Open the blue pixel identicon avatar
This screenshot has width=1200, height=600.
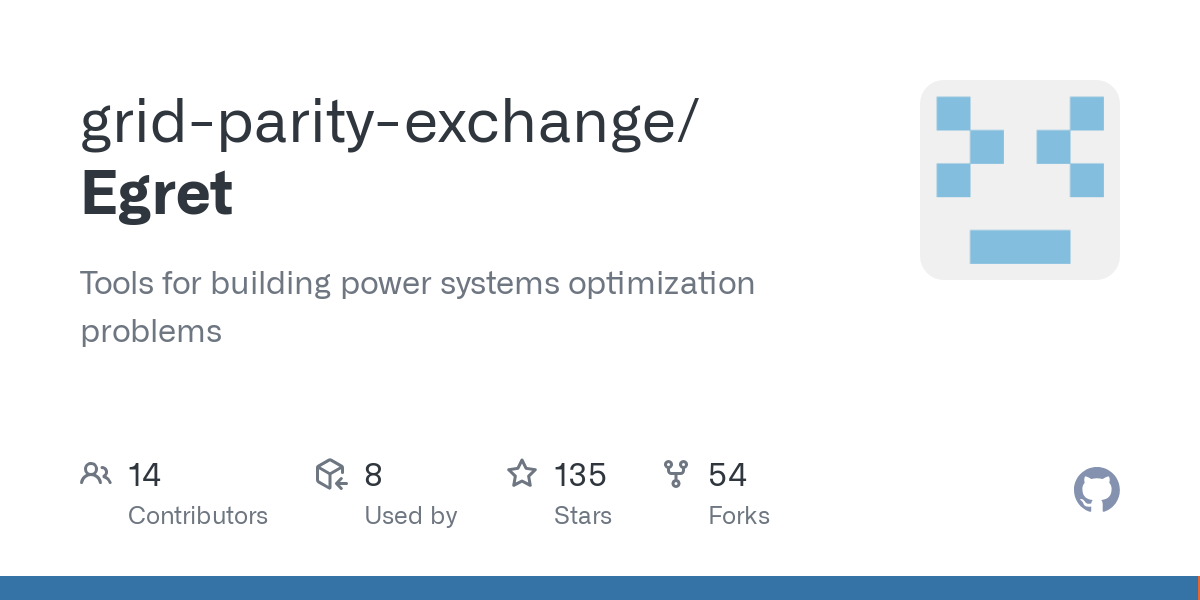(1019, 180)
